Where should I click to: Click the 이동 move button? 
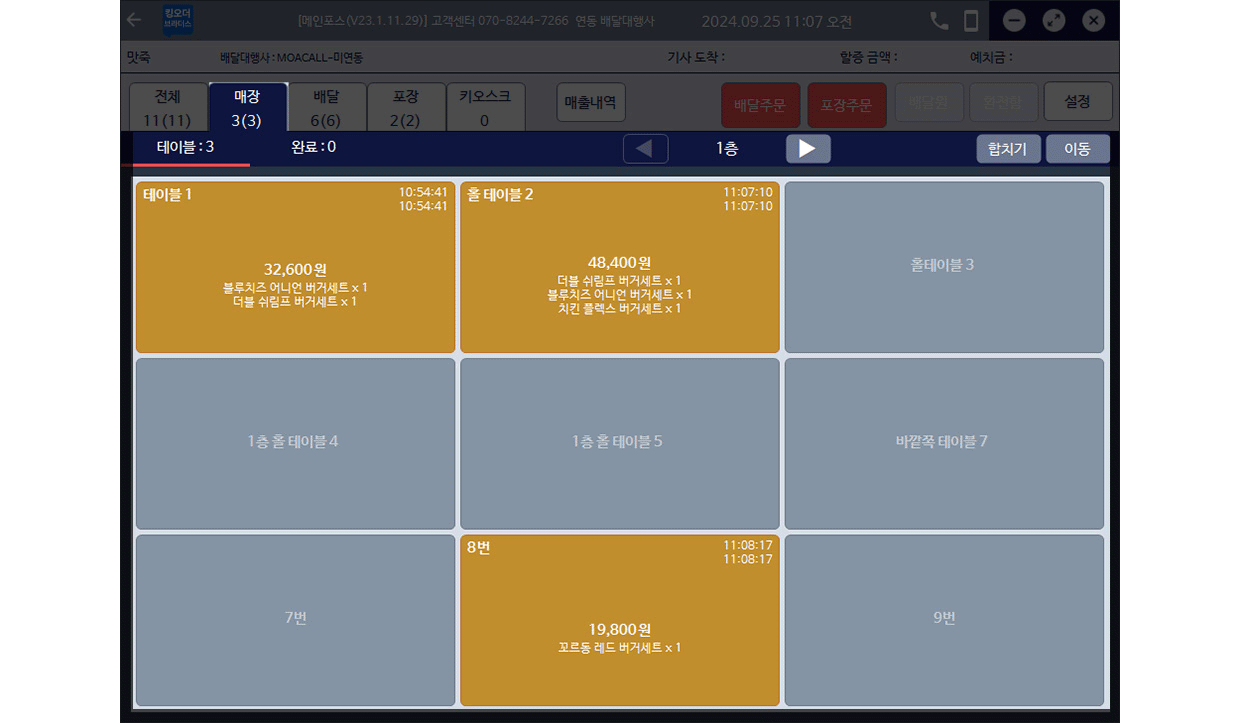point(1078,149)
